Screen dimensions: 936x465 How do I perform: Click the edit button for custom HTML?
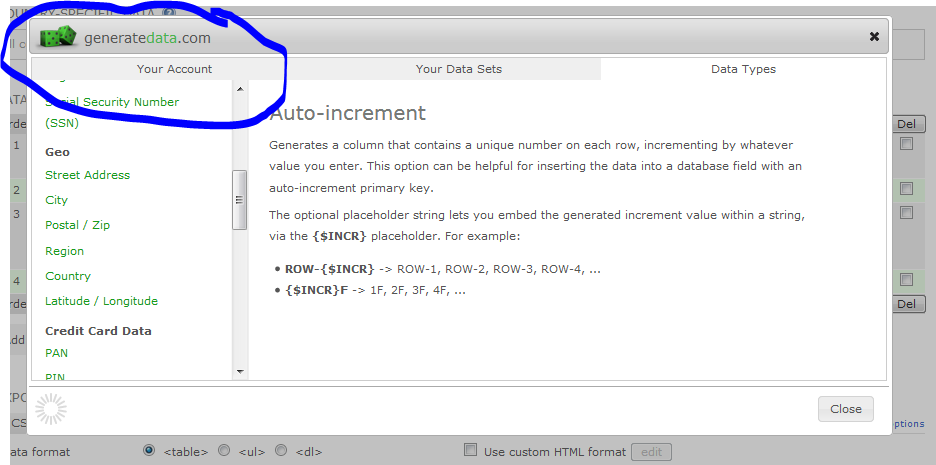pos(651,452)
